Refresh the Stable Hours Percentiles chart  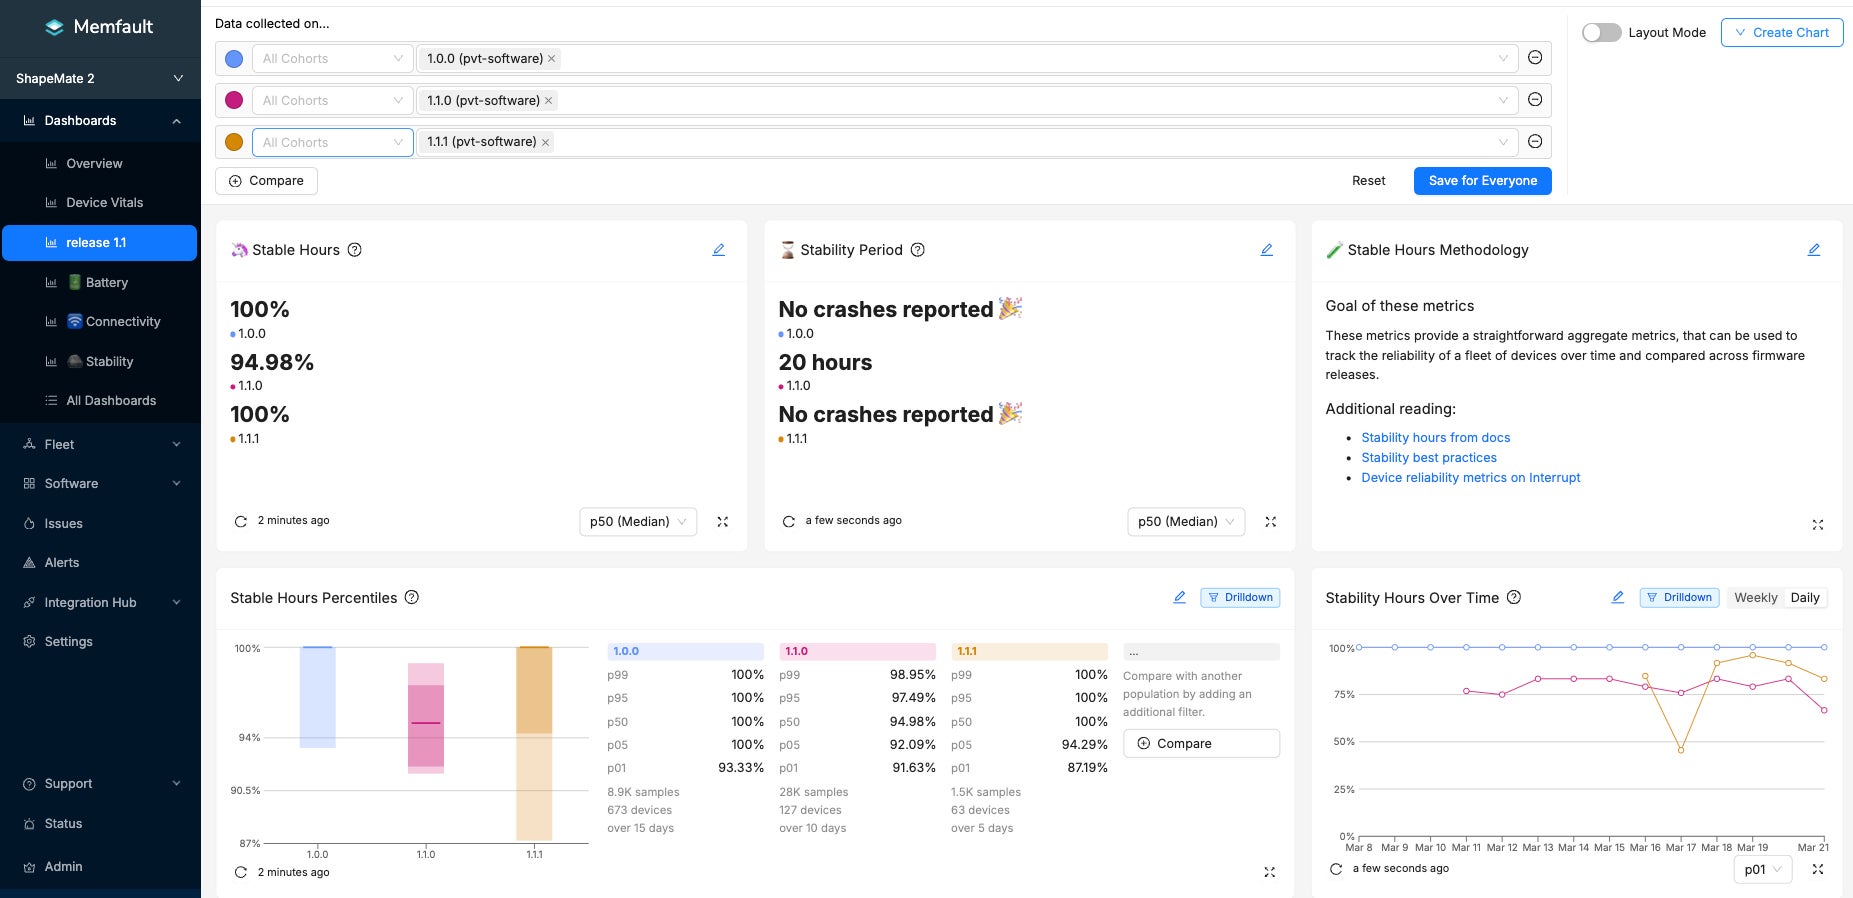(x=241, y=872)
